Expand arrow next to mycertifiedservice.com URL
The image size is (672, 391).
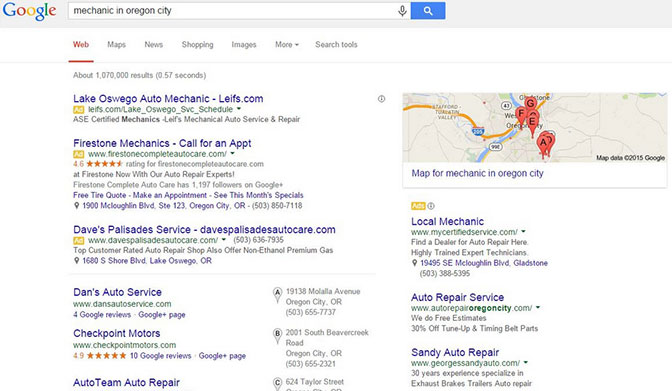523,232
